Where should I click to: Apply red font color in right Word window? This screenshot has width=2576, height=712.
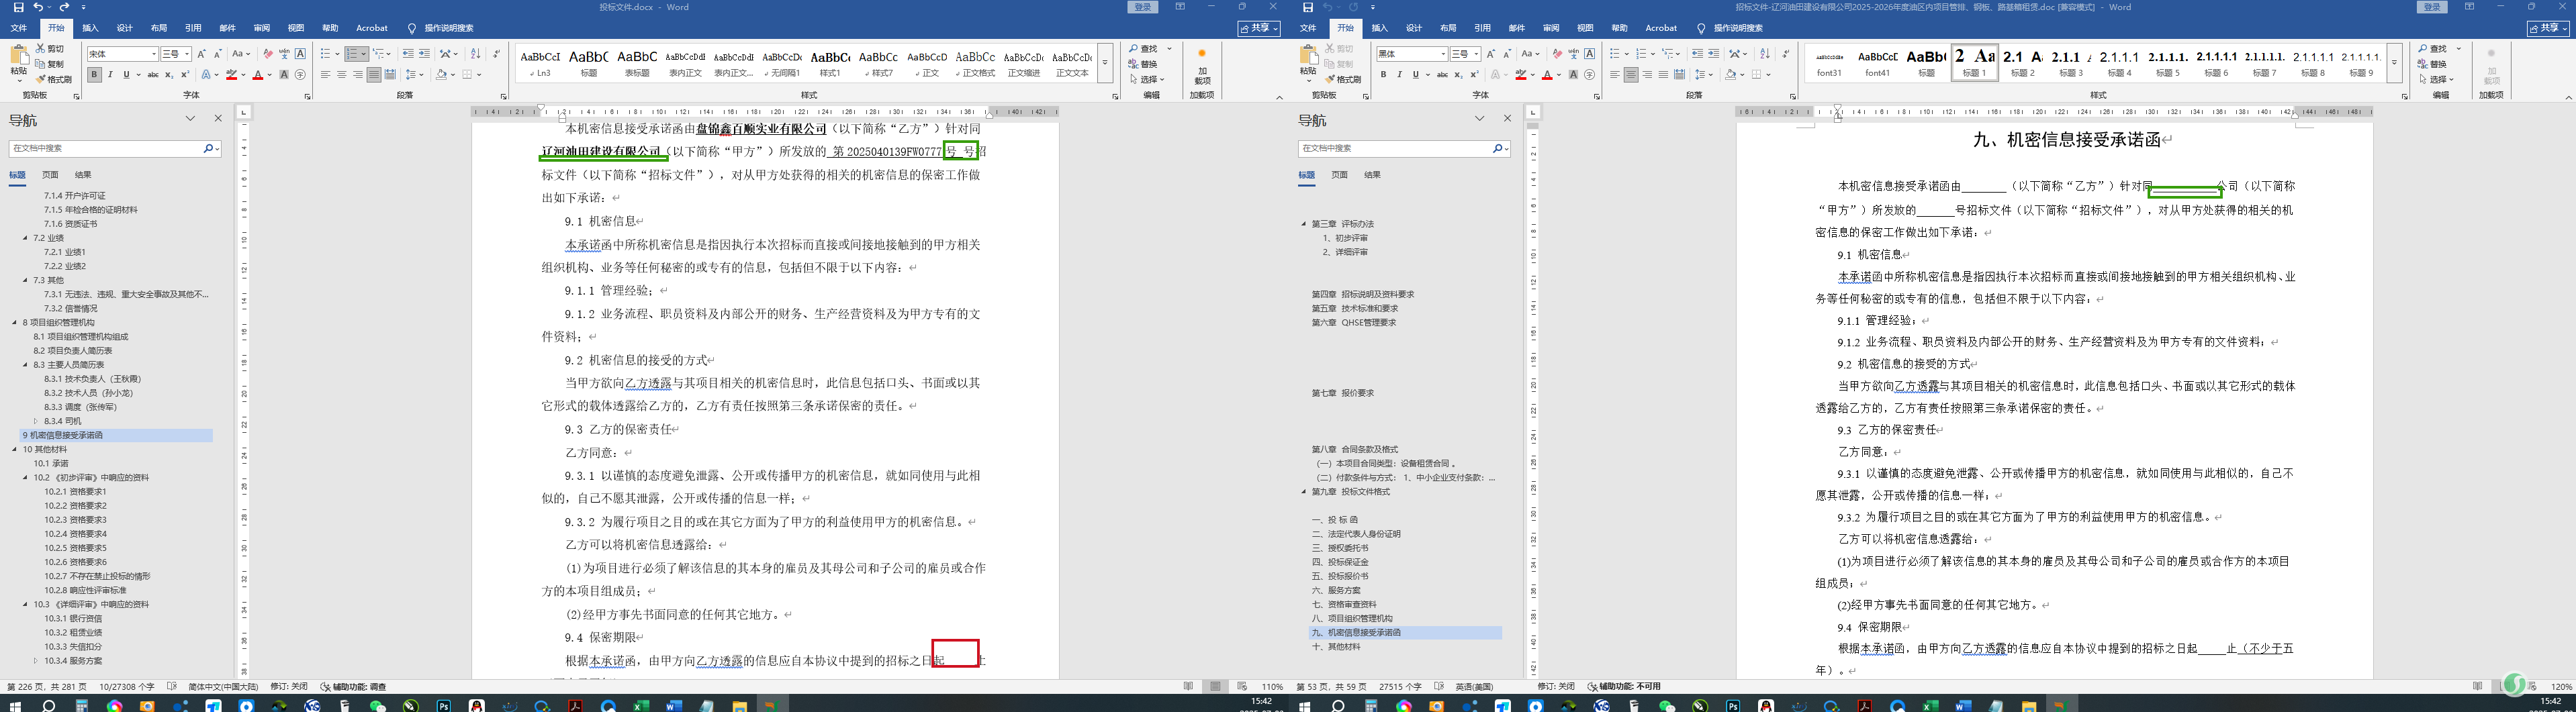coord(1547,74)
